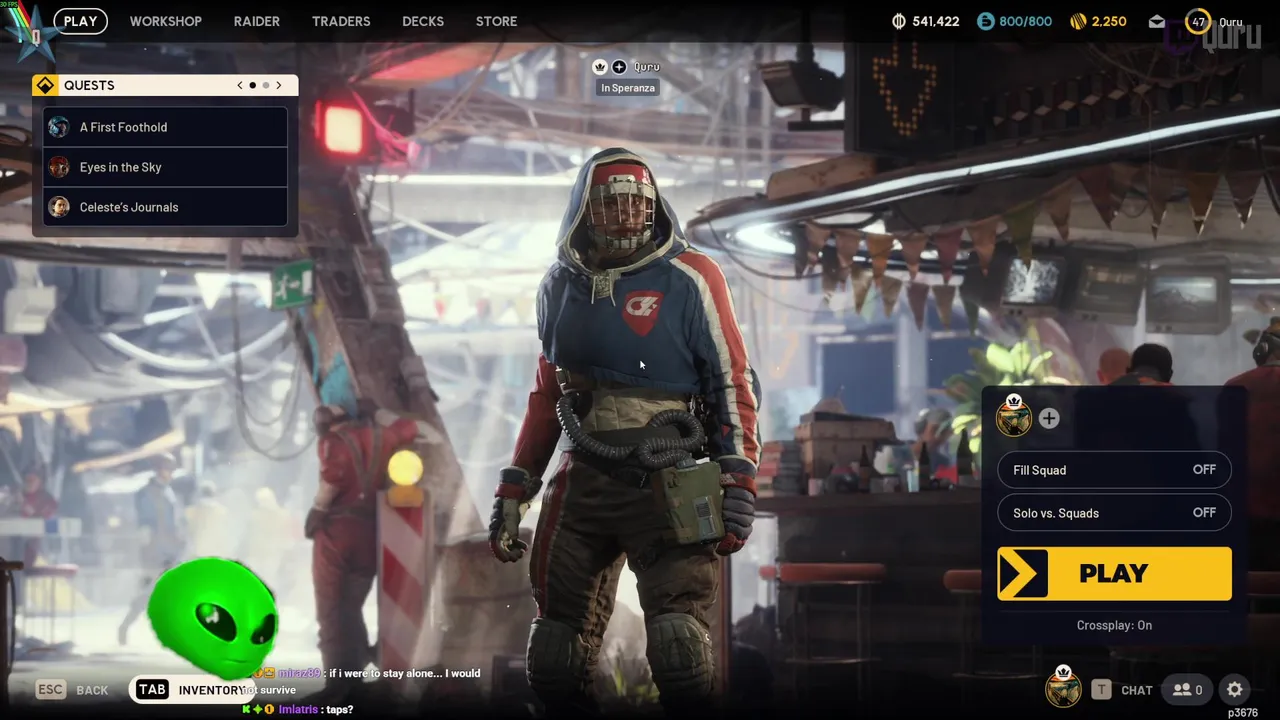The height and width of the screenshot is (720, 1280).
Task: Open the Celeste's Journals quest
Action: pyautogui.click(x=166, y=207)
